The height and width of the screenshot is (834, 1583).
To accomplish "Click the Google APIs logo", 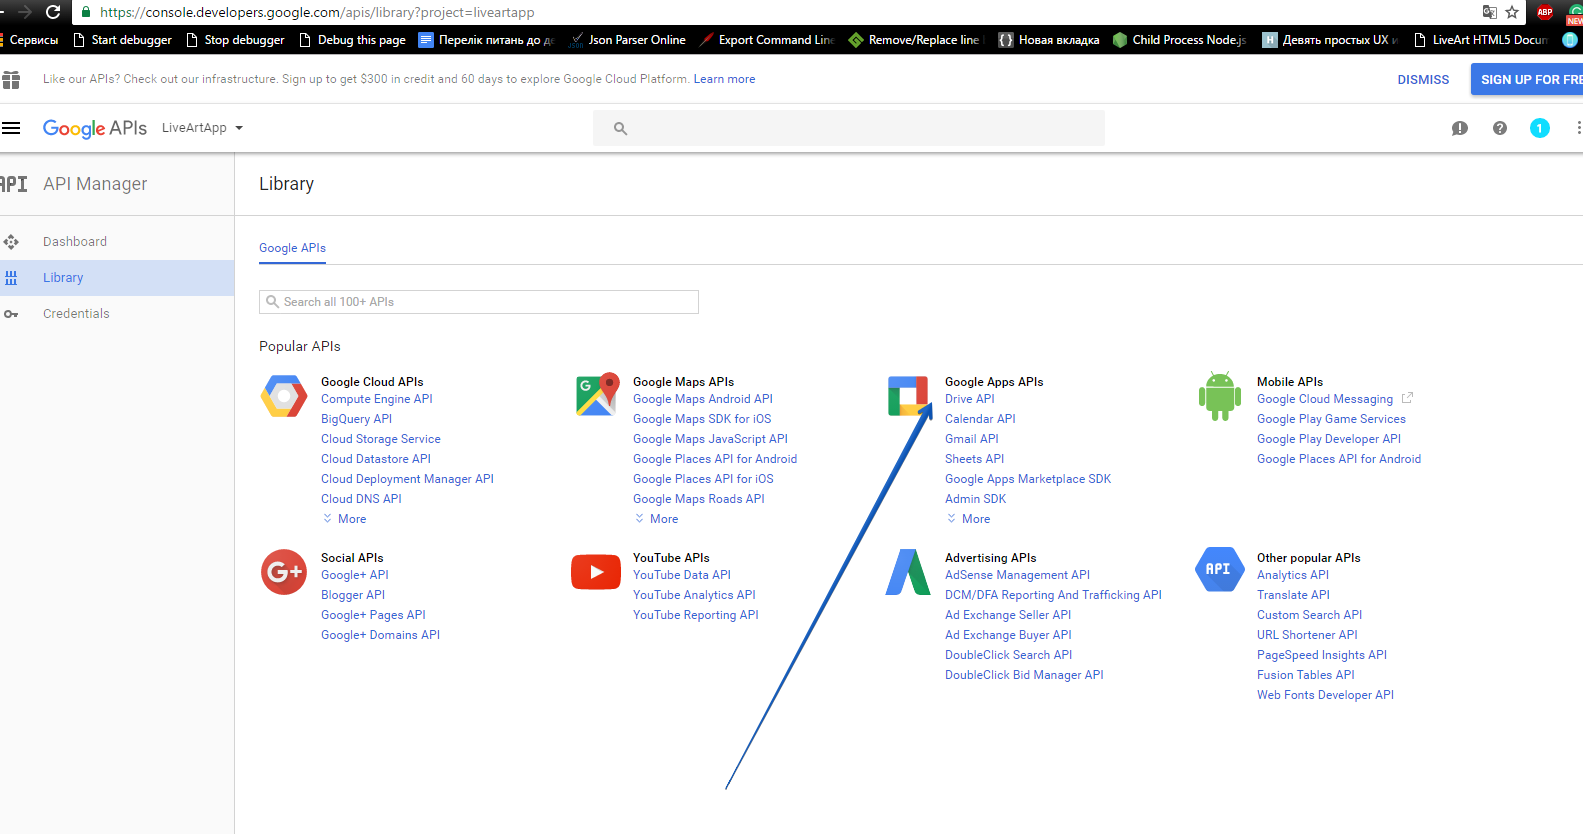I will (95, 128).
